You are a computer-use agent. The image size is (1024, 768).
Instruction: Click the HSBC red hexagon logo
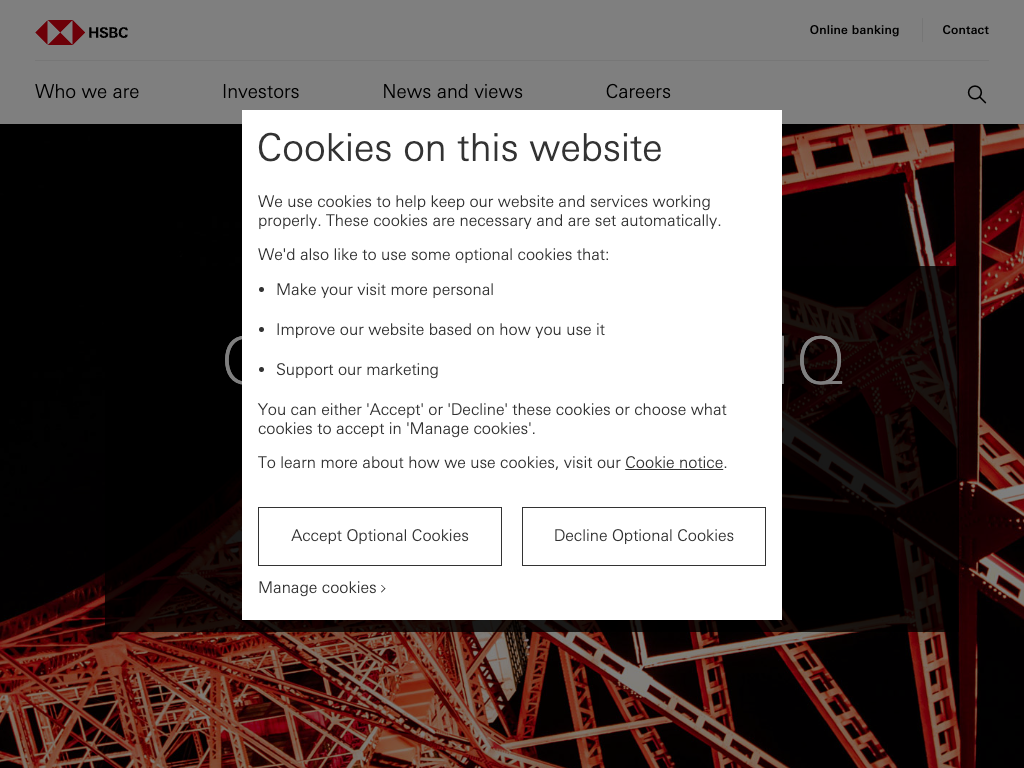pos(59,33)
